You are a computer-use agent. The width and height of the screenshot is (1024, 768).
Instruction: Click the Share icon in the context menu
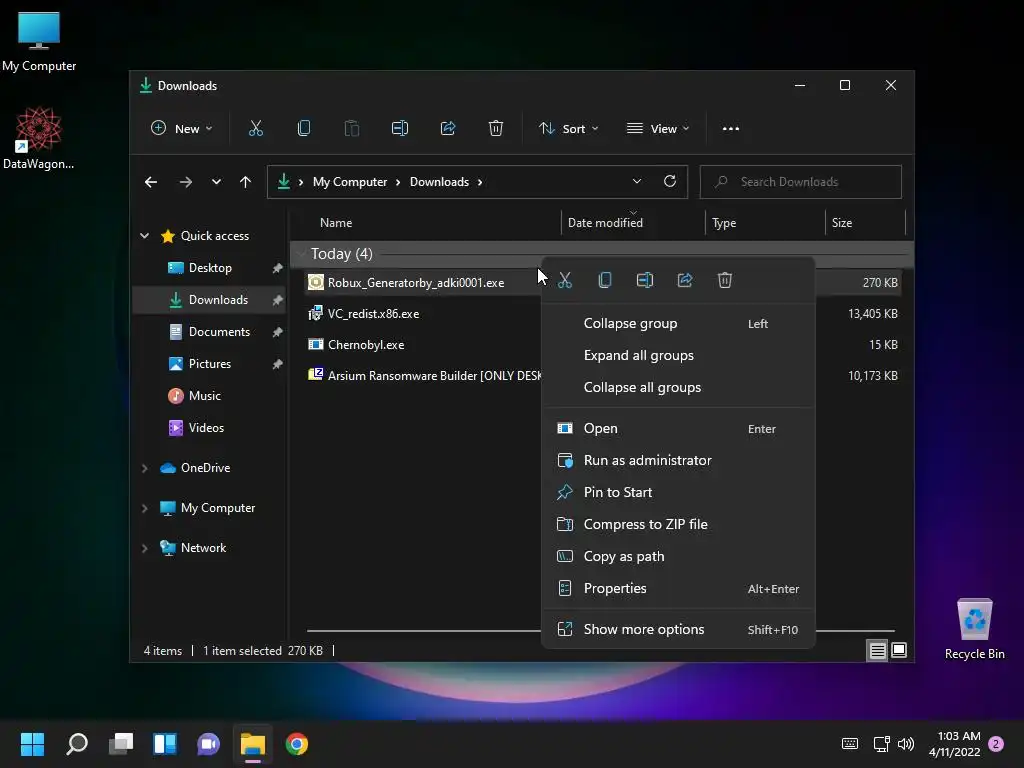pyautogui.click(x=684, y=280)
